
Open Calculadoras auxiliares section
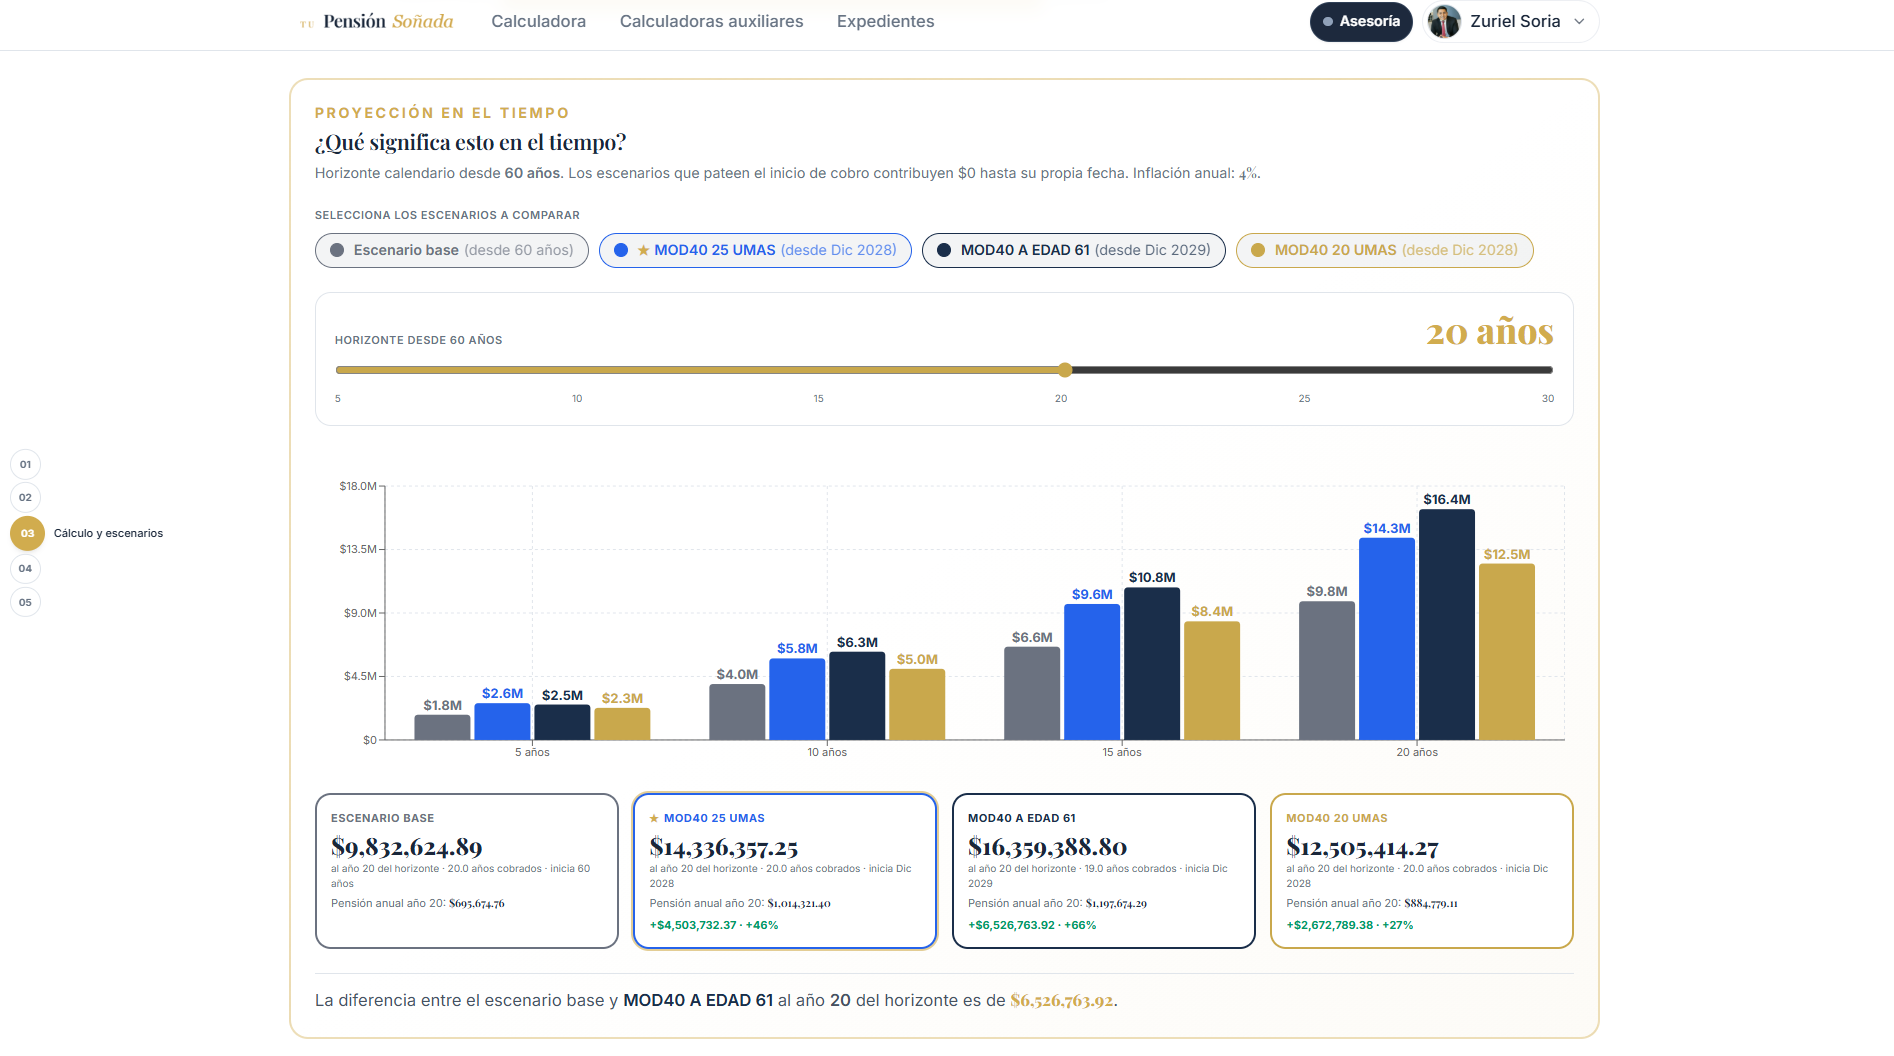pyautogui.click(x=711, y=22)
